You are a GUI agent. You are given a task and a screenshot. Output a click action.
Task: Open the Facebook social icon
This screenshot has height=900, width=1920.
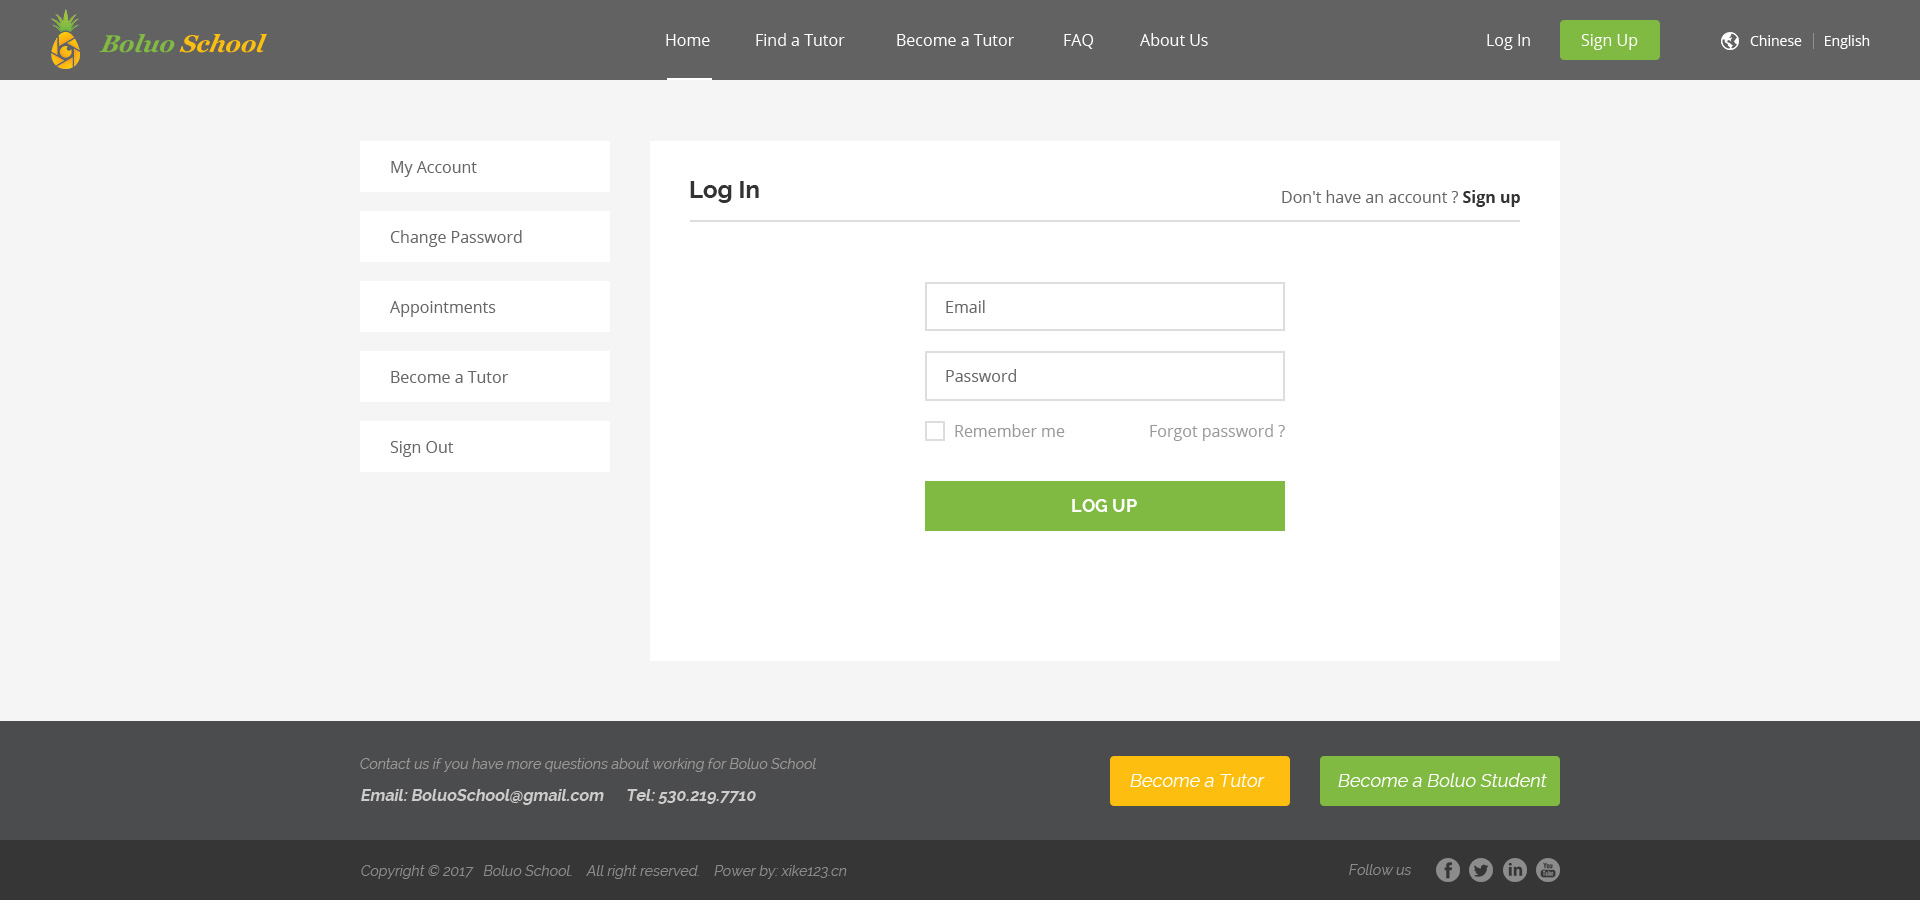coord(1447,870)
